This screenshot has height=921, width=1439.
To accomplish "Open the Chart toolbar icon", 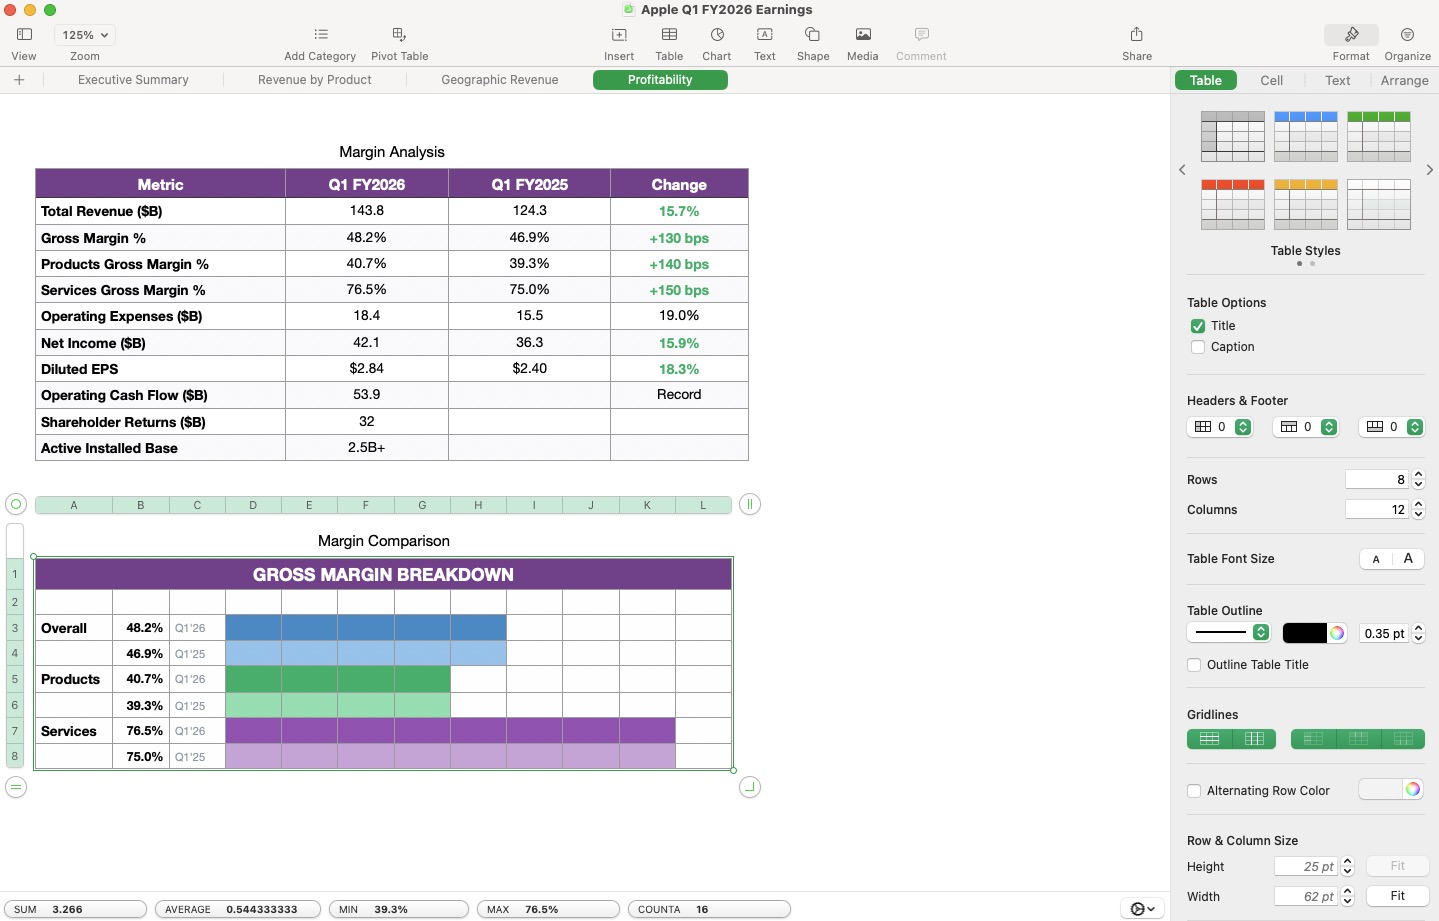I will tap(717, 35).
